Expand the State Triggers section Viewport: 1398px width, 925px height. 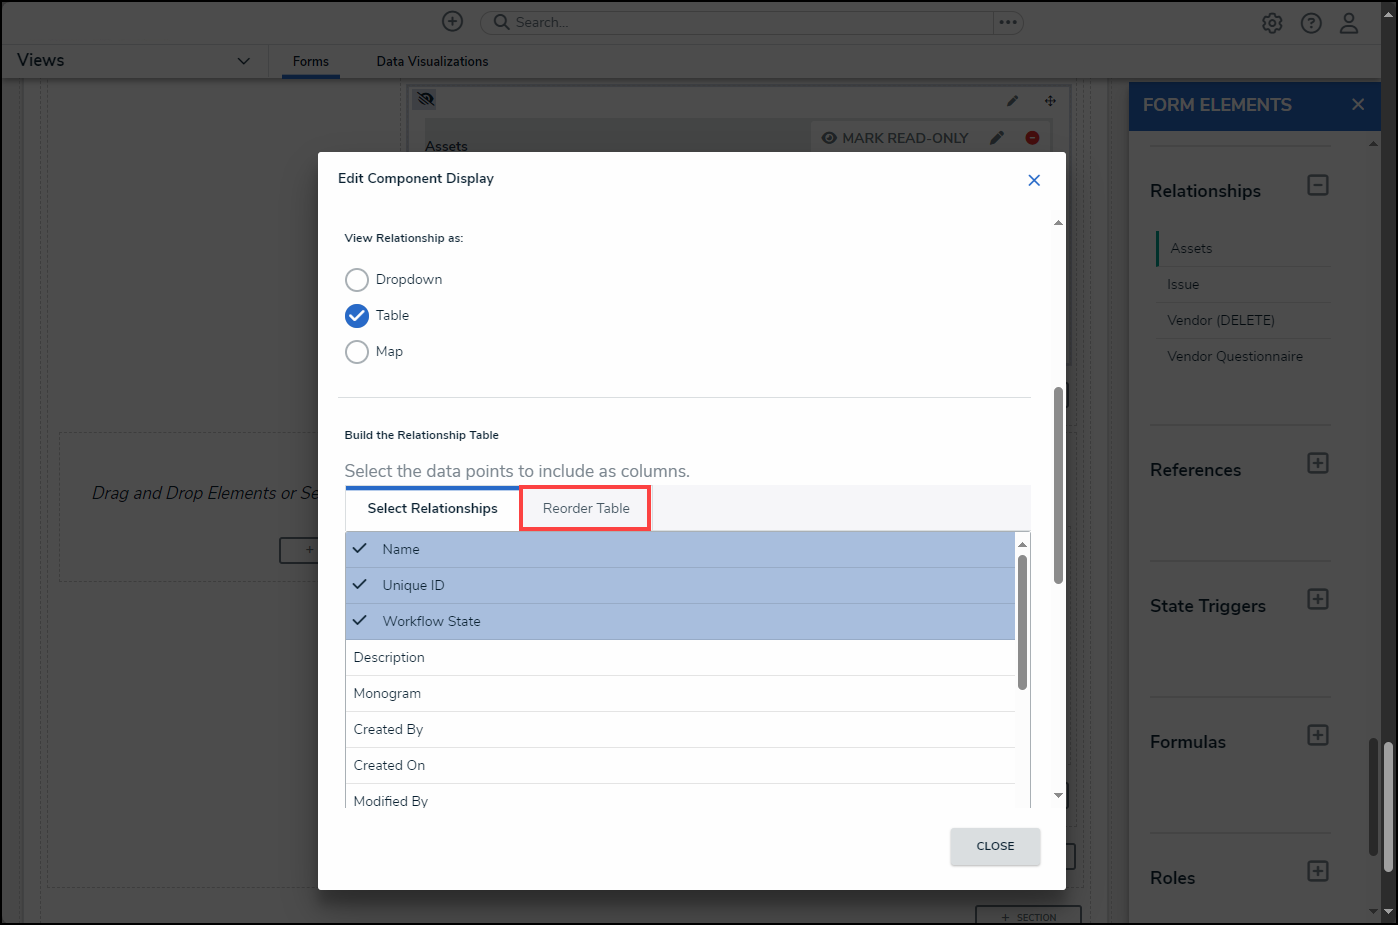tap(1318, 600)
